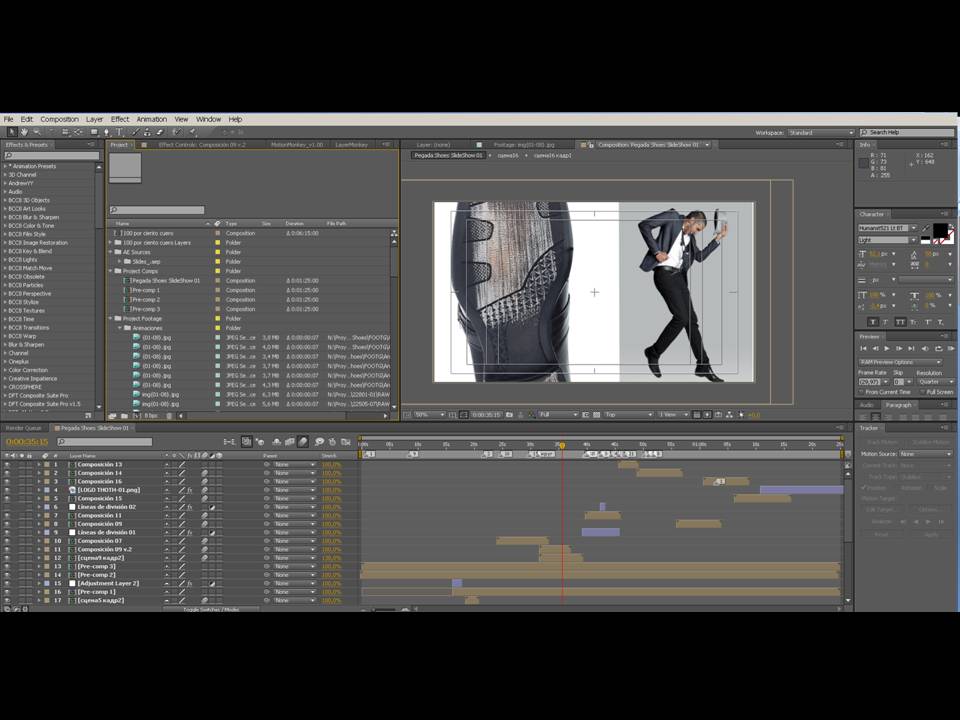Image resolution: width=960 pixels, height=720 pixels.
Task: Toggle the Full Screen checkbox in Preview
Action: 923,392
